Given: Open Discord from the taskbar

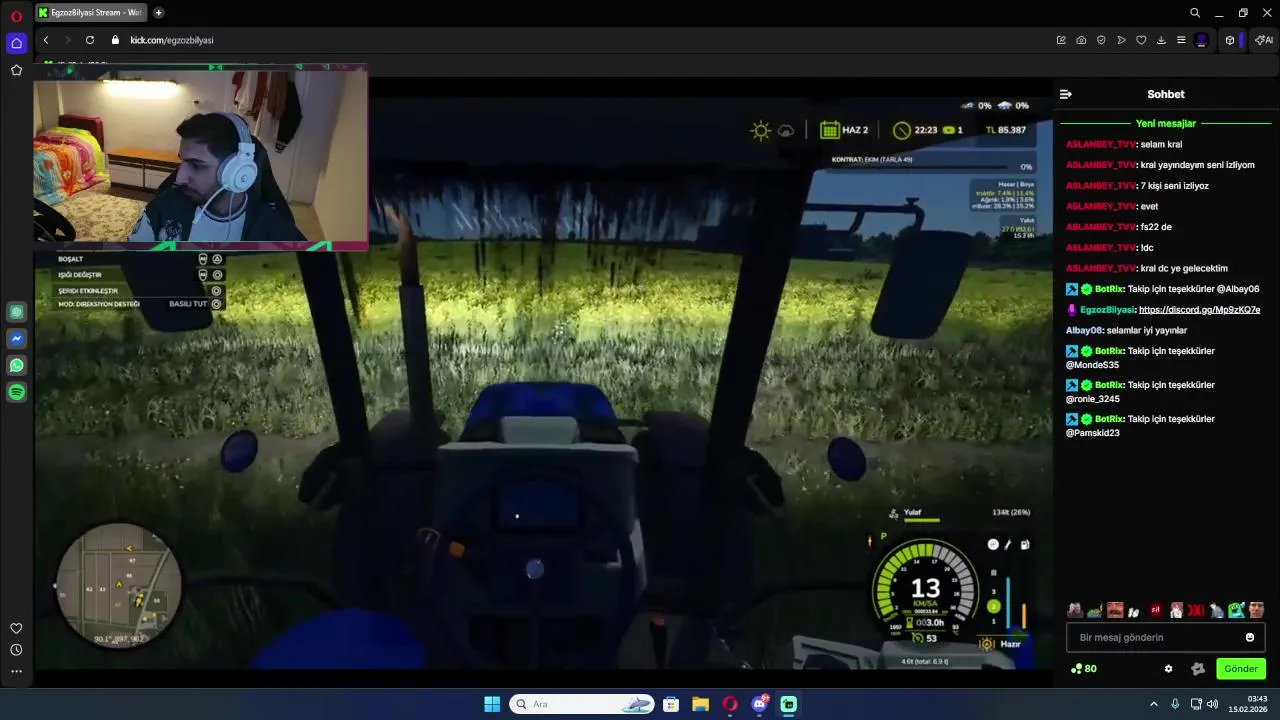Looking at the screenshot, I should [x=759, y=704].
